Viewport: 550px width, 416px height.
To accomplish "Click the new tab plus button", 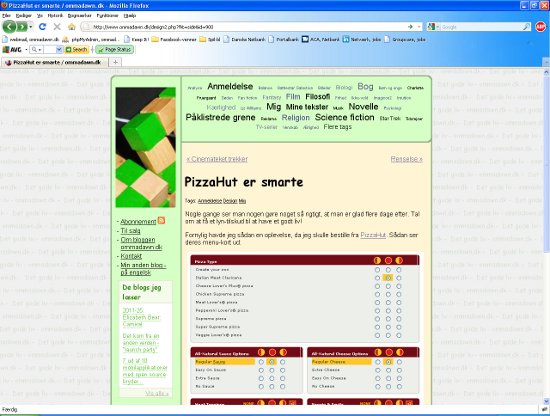I will 115,62.
